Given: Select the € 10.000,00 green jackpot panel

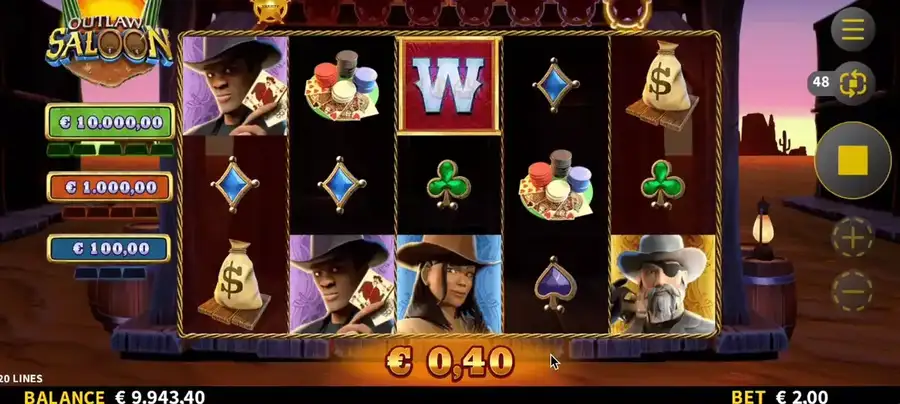Looking at the screenshot, I should [x=110, y=122].
